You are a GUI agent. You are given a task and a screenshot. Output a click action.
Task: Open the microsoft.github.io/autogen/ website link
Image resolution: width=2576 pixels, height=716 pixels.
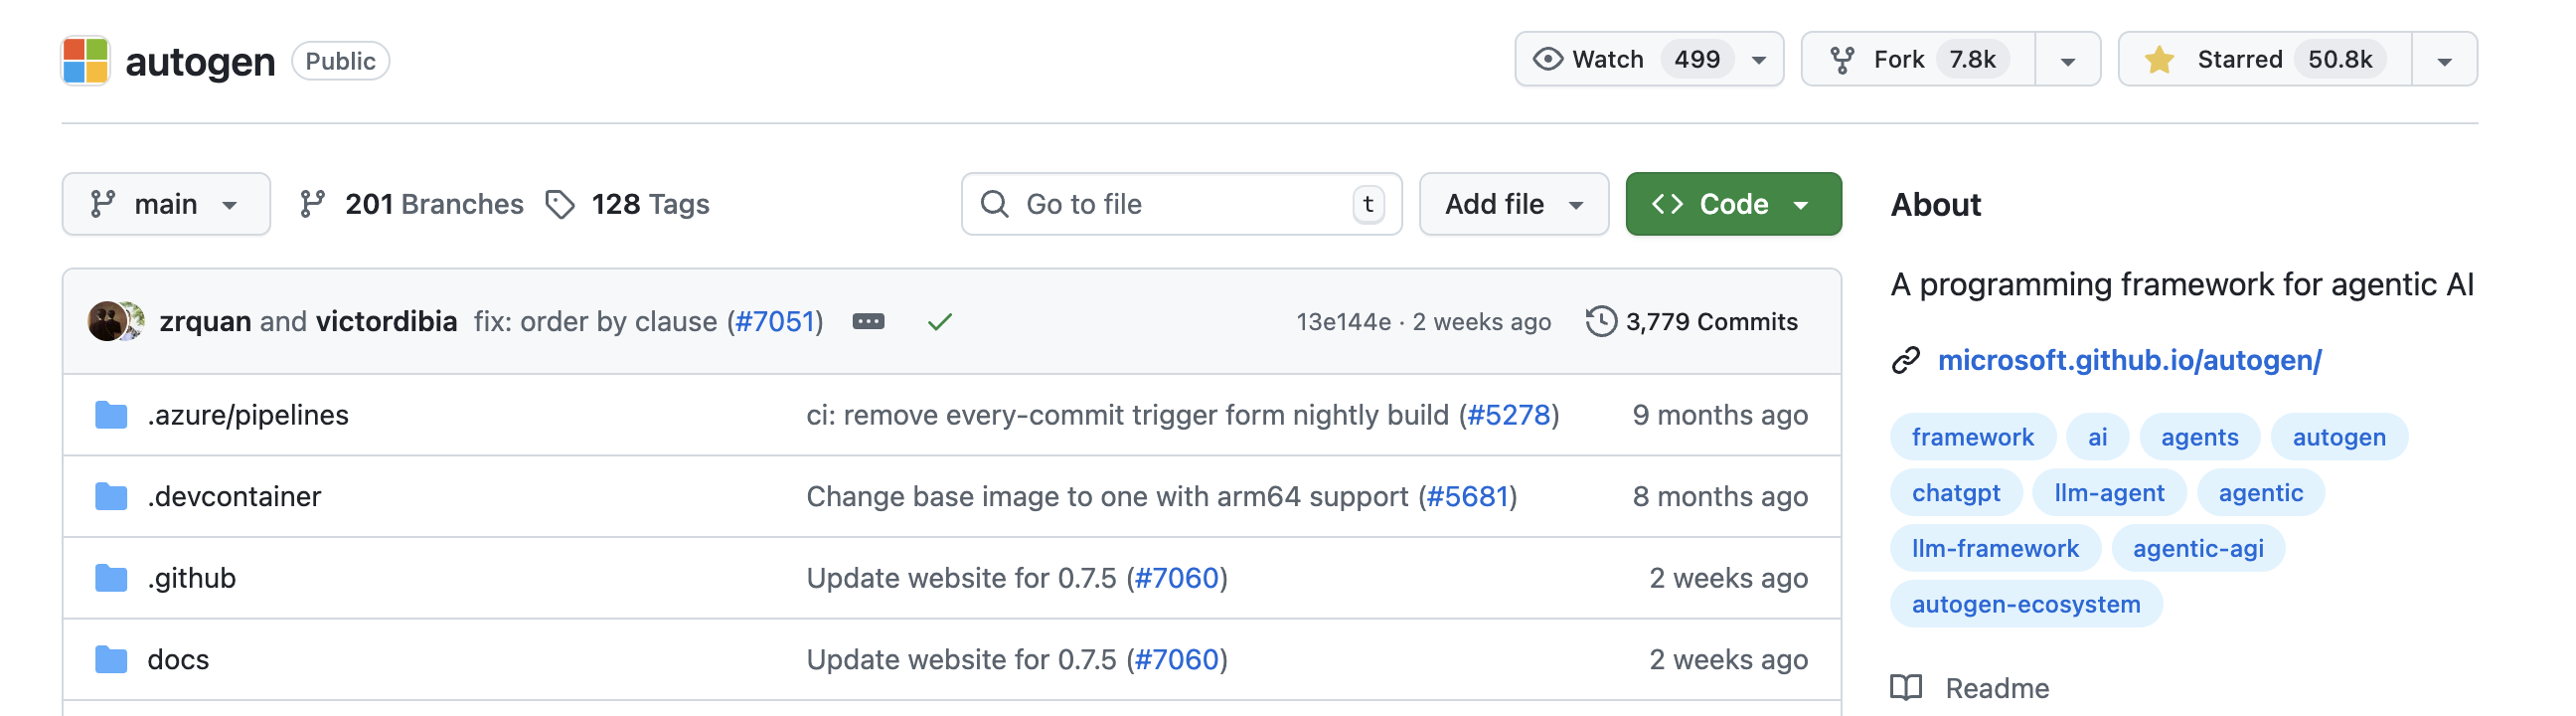2129,360
